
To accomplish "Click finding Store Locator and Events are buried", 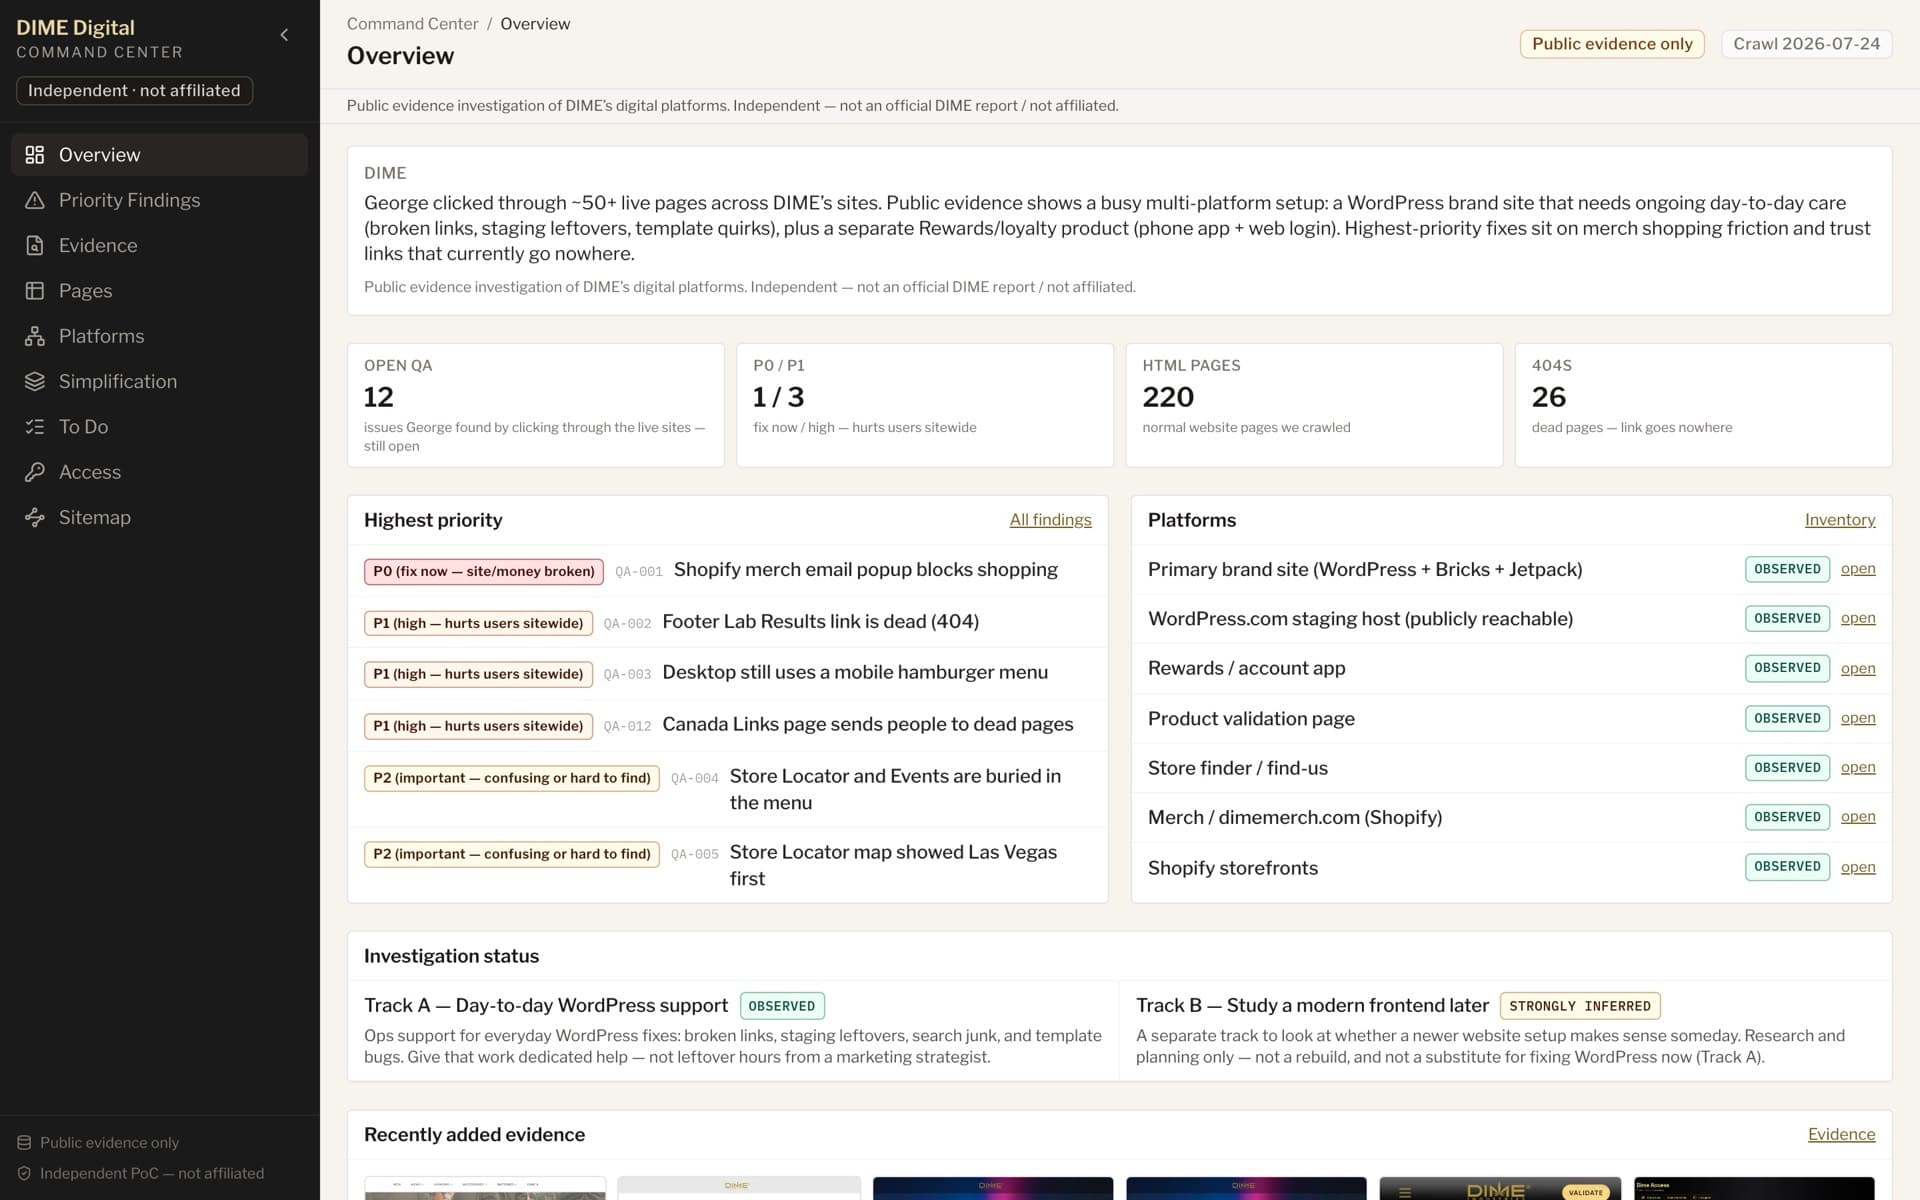I will tap(895, 789).
